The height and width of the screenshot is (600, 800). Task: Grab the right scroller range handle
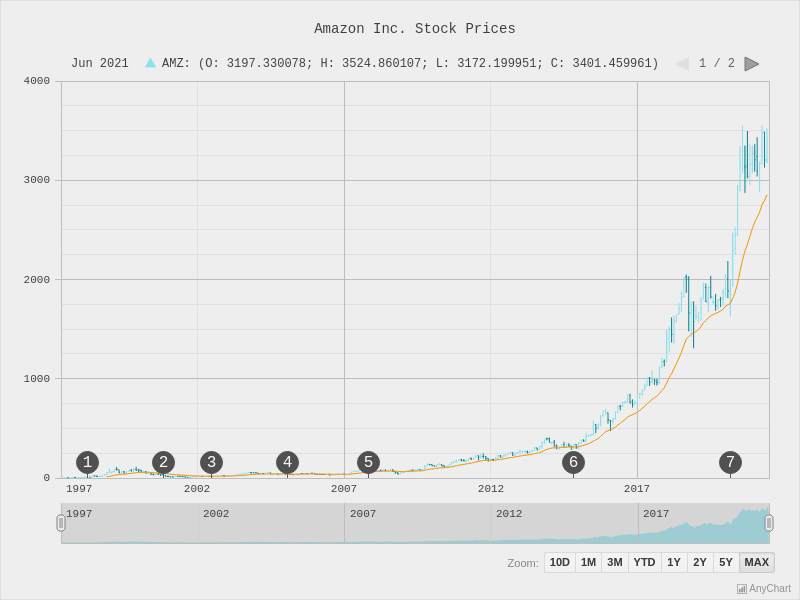tap(769, 523)
